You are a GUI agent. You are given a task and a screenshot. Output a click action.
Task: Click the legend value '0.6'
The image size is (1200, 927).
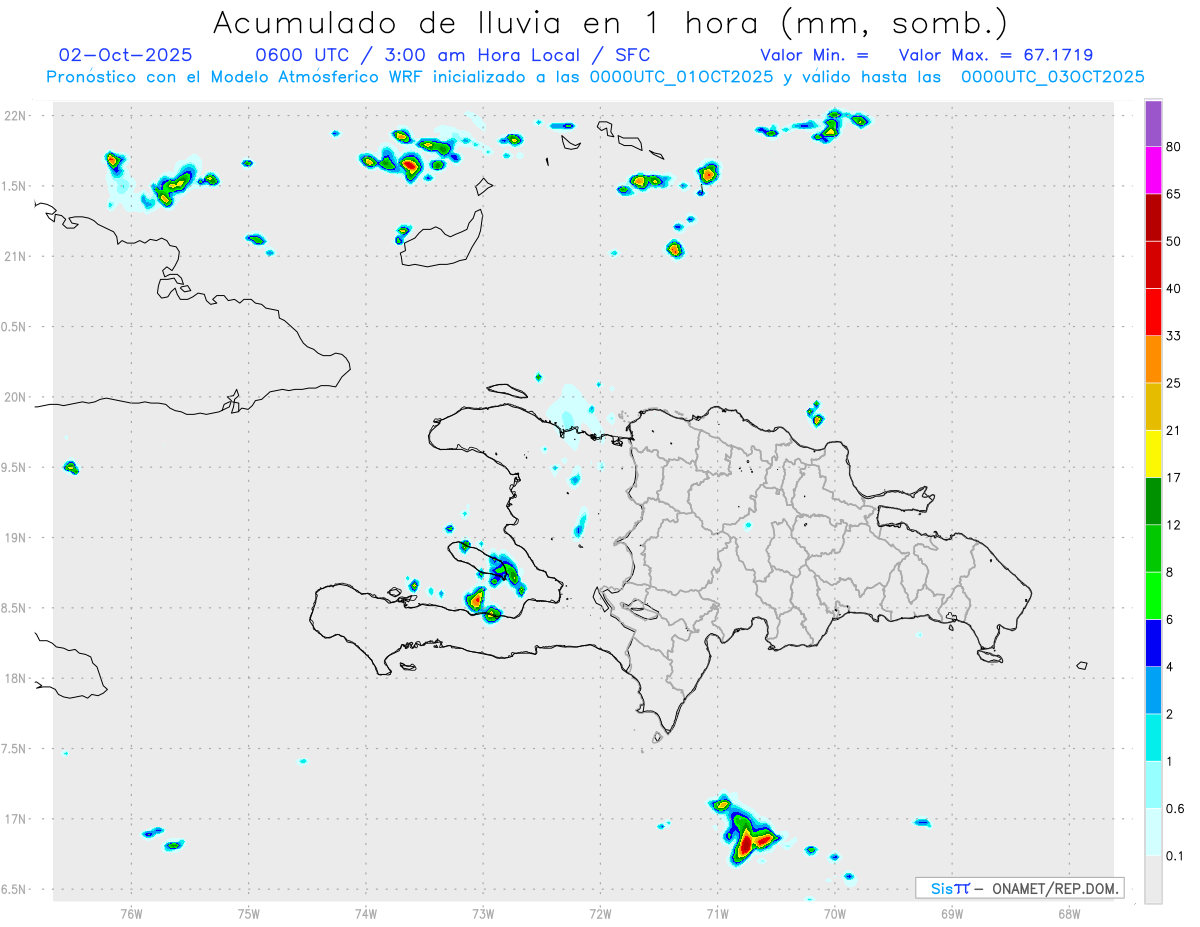[1175, 808]
